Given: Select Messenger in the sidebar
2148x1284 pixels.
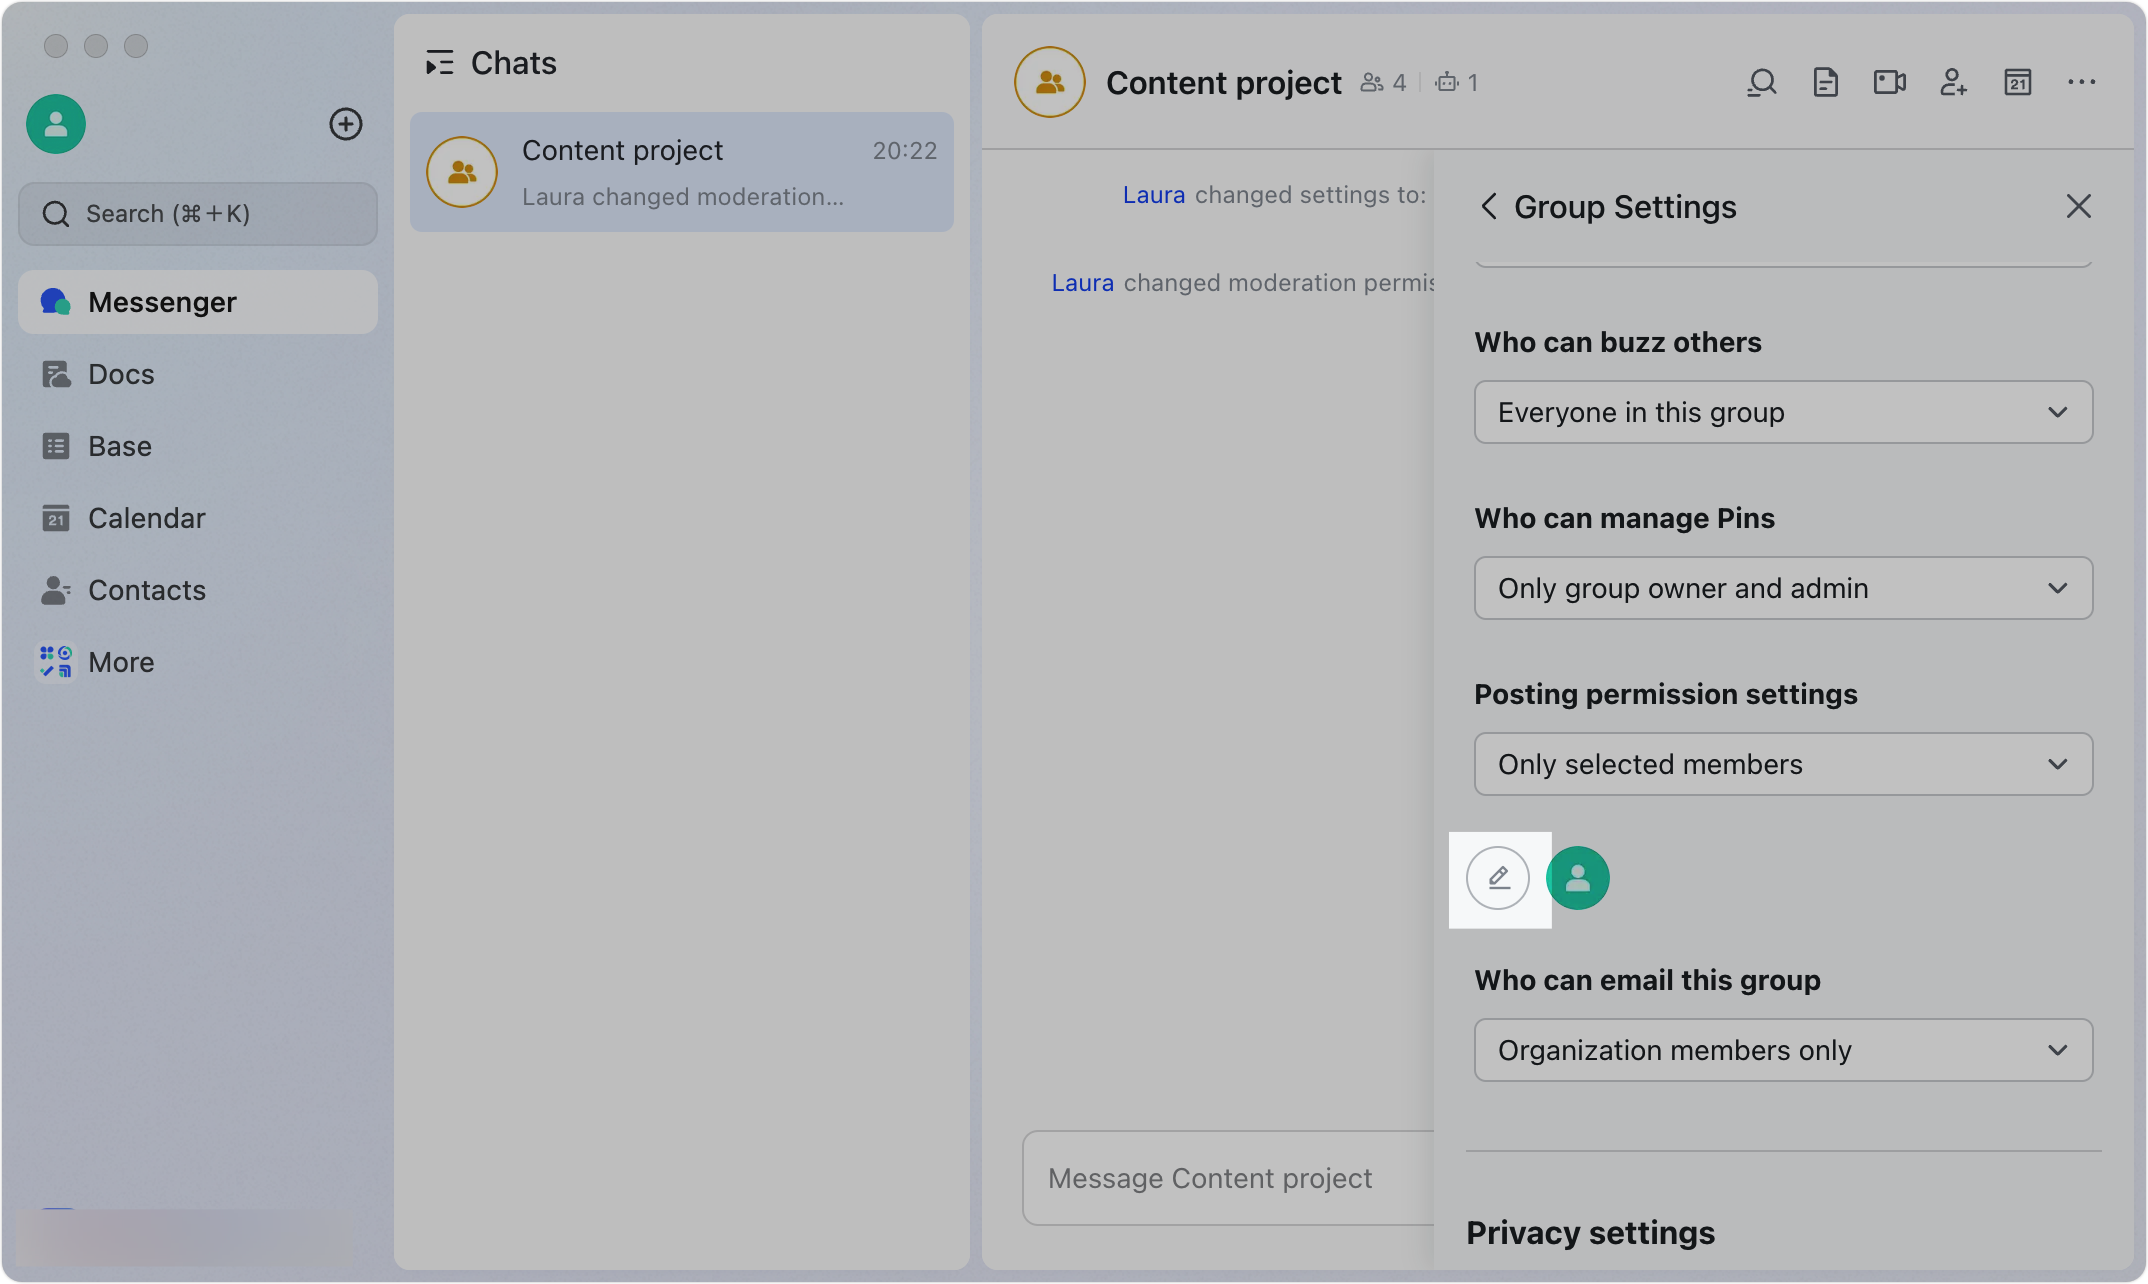Looking at the screenshot, I should point(198,302).
